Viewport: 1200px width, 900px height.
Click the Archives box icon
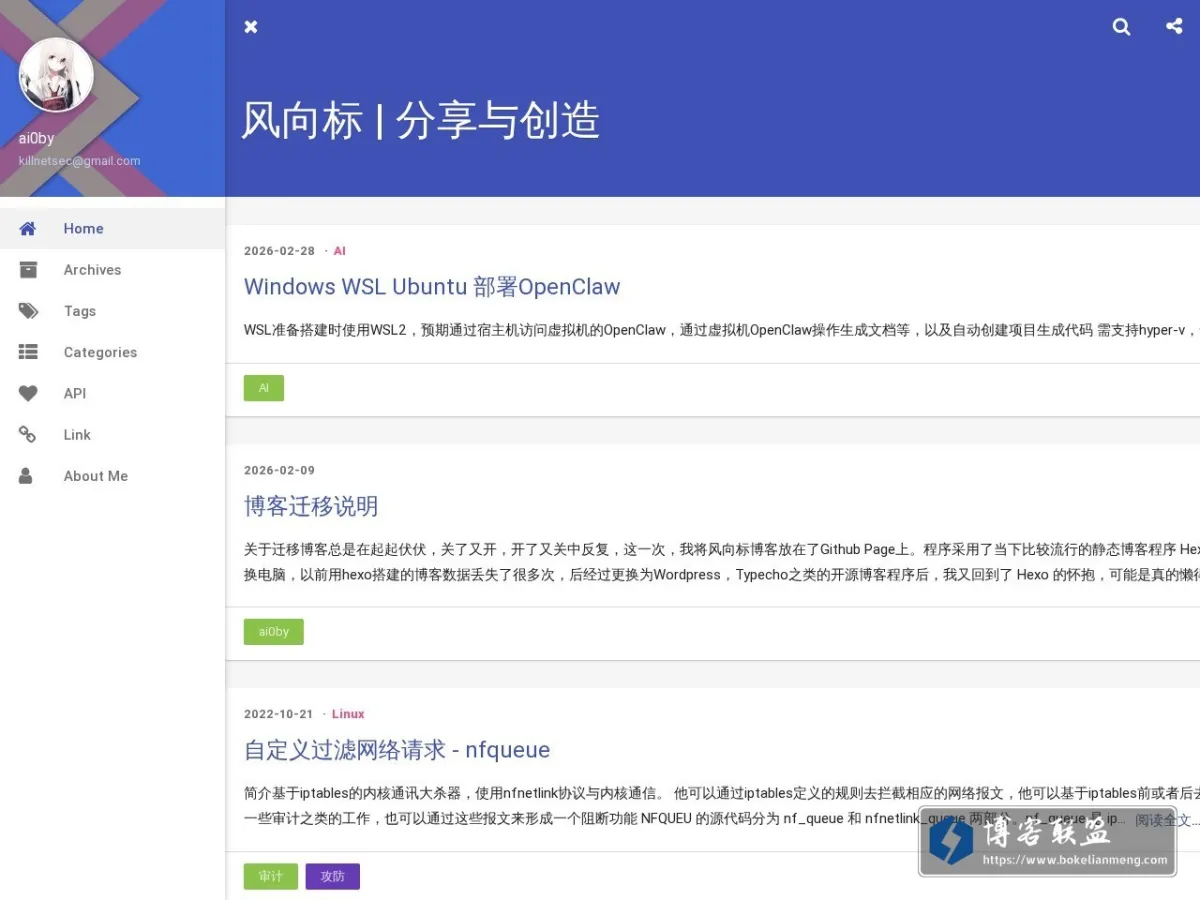click(x=28, y=269)
